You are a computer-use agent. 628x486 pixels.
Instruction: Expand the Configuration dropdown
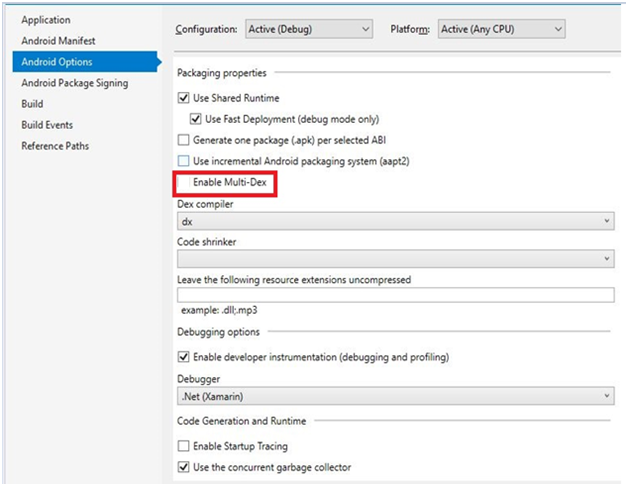[x=309, y=29]
